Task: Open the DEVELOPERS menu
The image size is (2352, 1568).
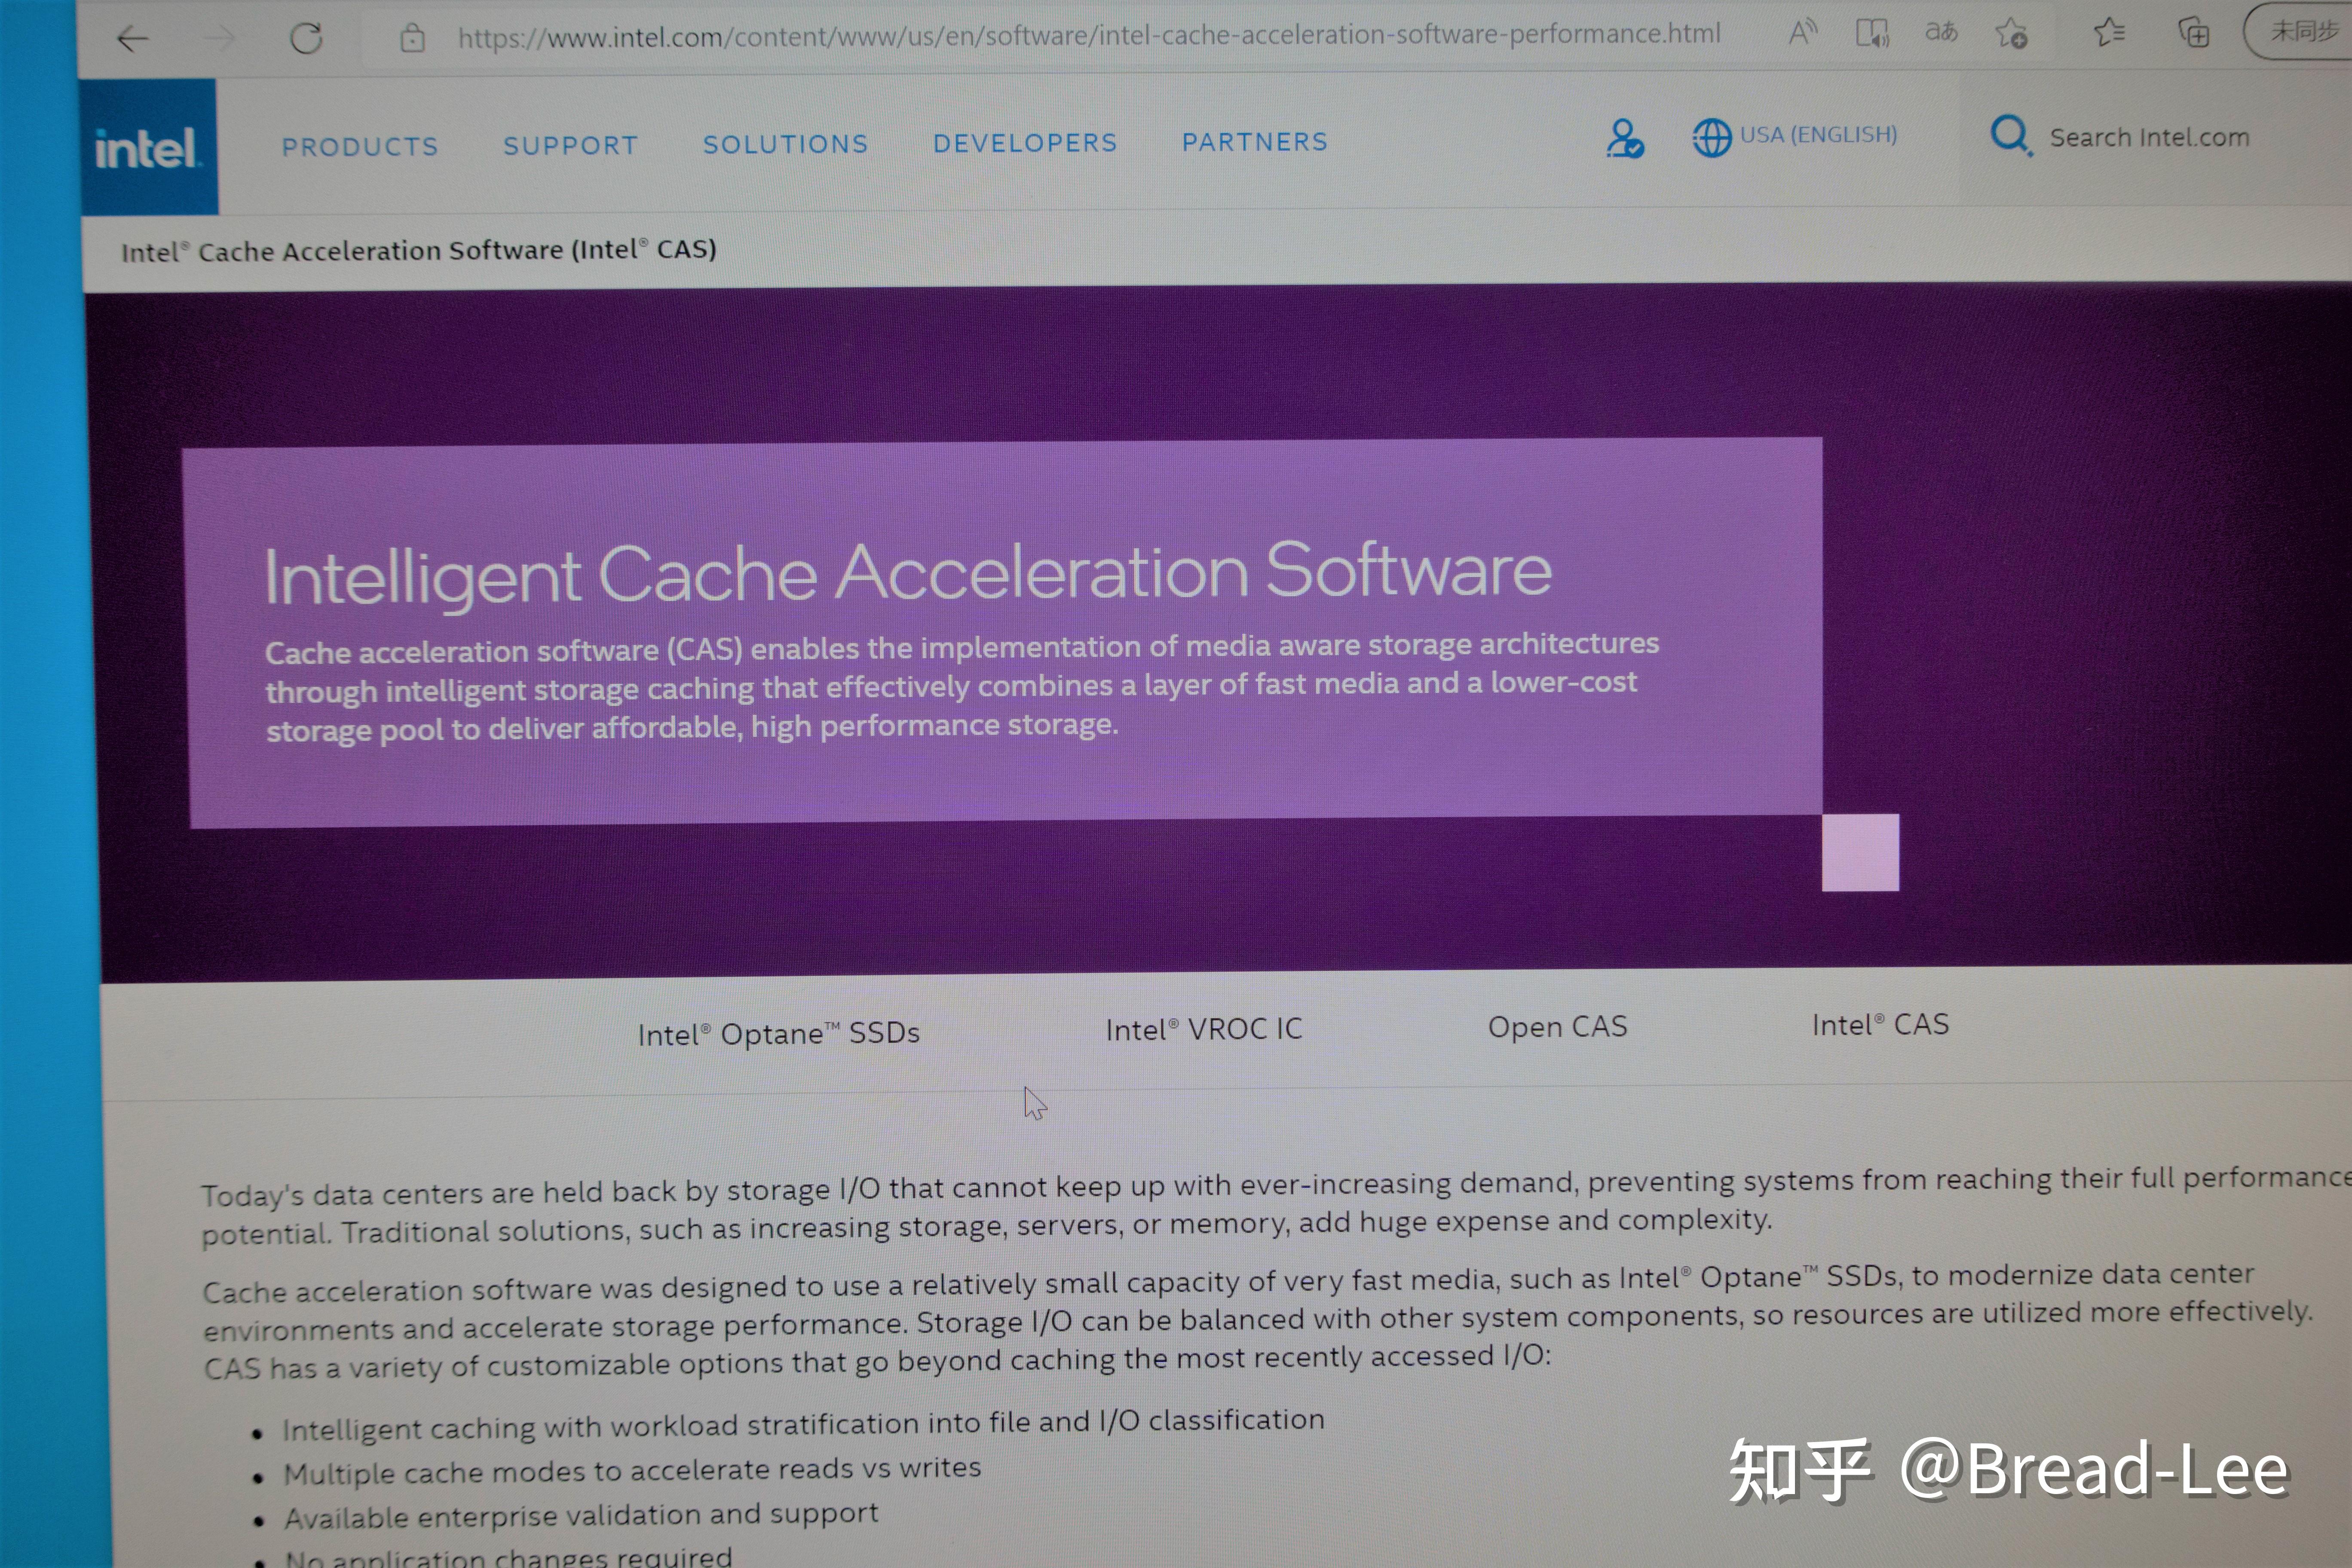Action: pos(1025,143)
